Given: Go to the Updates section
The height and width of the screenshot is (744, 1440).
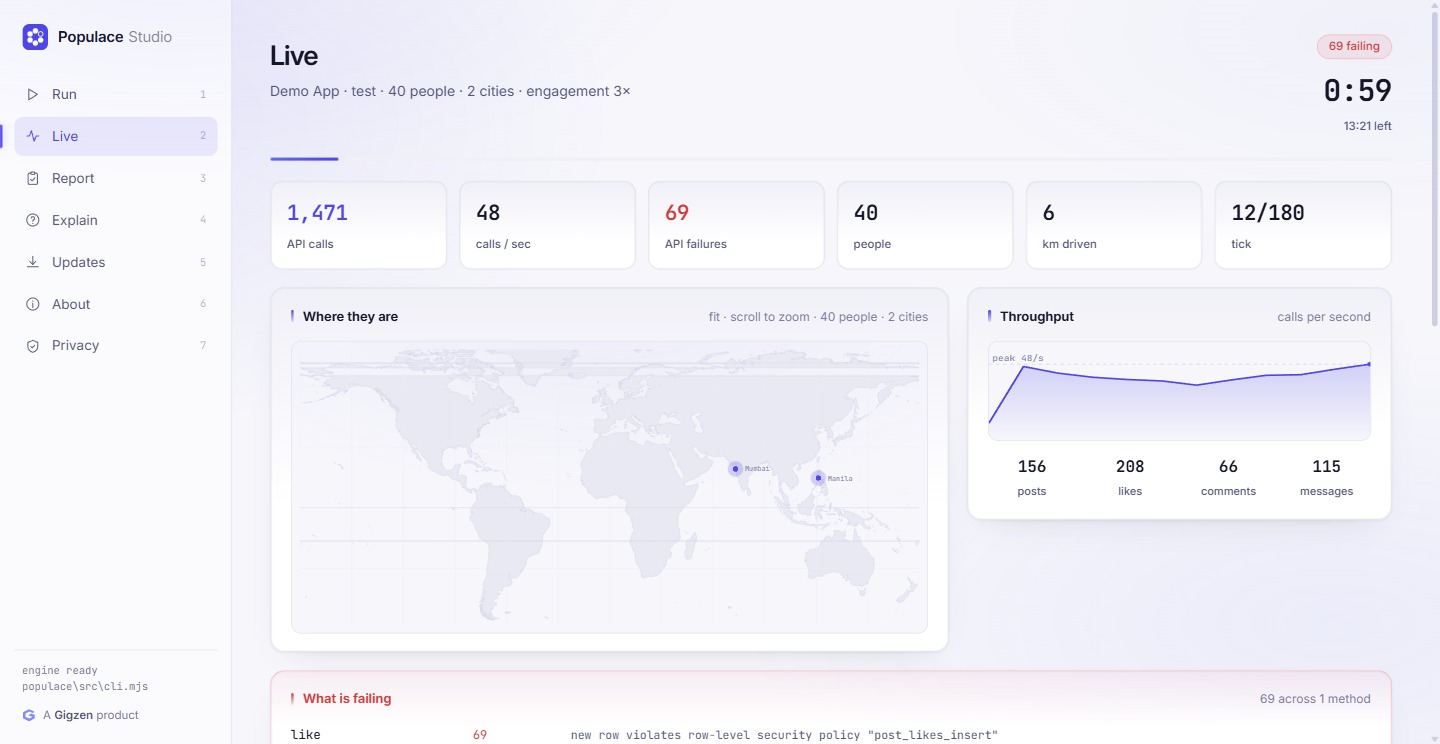Looking at the screenshot, I should [x=116, y=262].
